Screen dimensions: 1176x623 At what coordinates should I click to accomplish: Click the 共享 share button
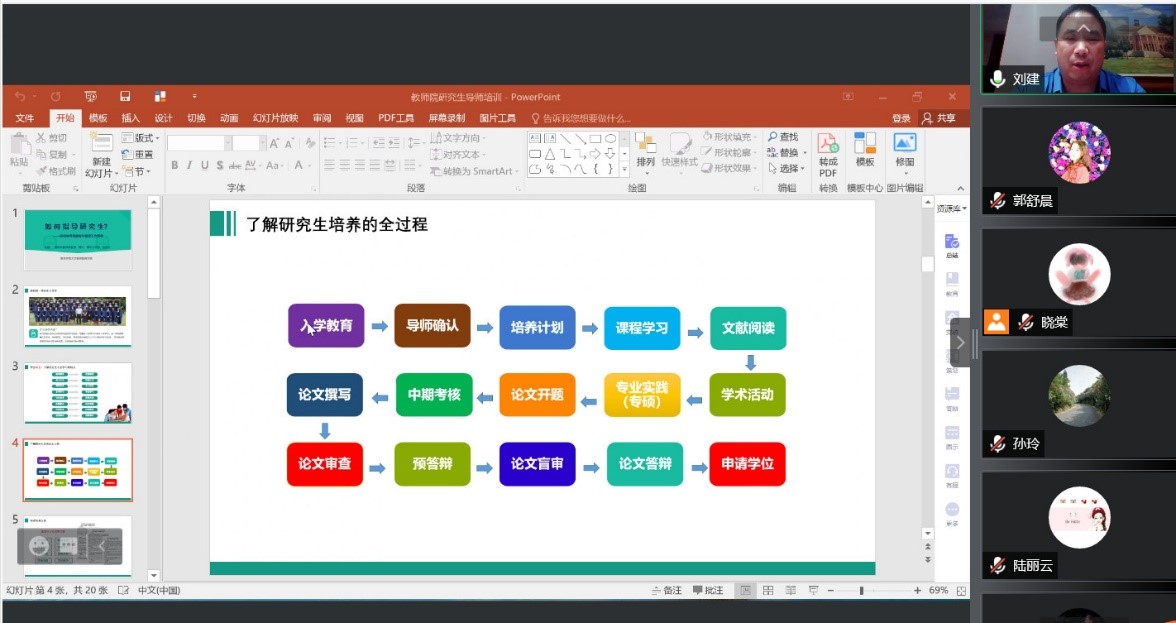click(x=939, y=118)
